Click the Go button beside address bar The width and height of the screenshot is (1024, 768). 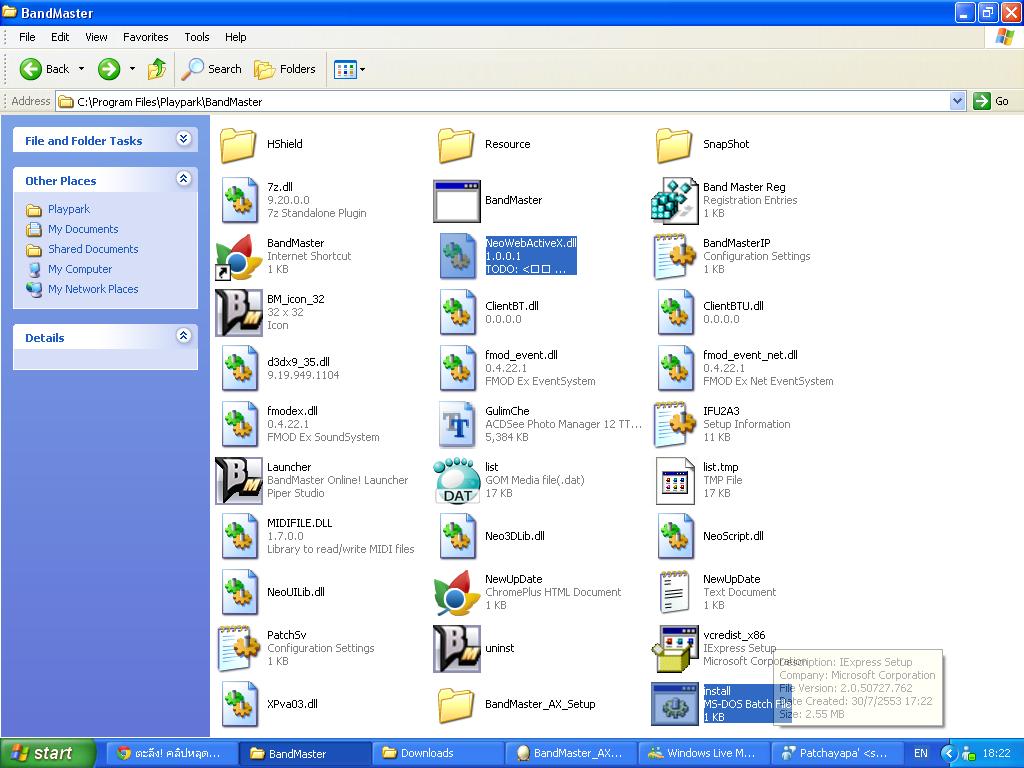tap(991, 101)
